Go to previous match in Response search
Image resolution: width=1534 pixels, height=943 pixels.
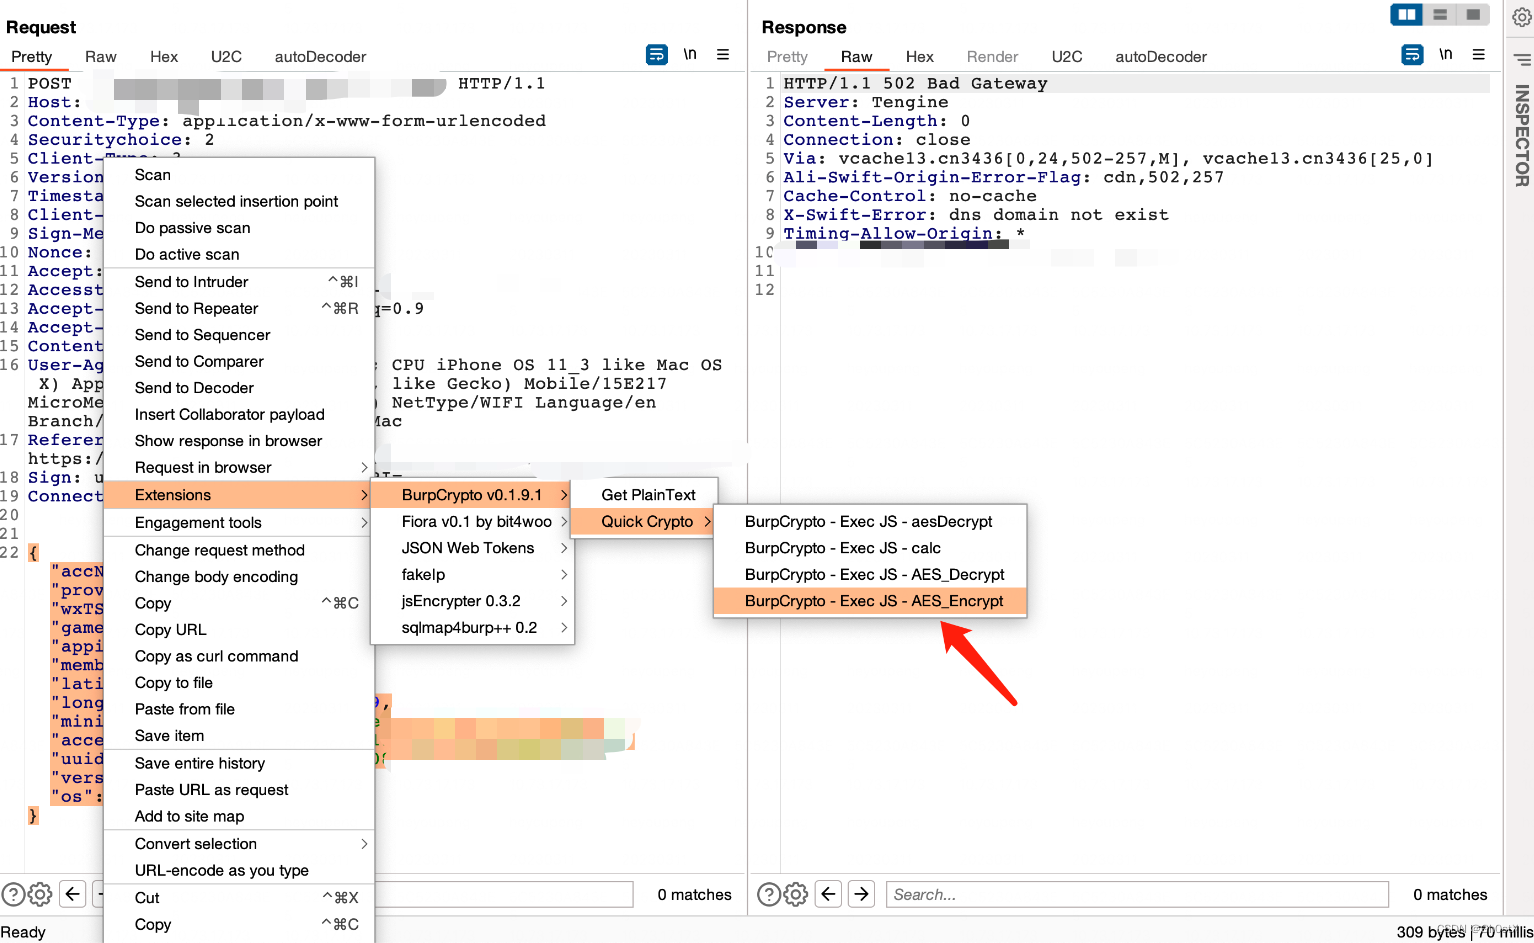[829, 894]
